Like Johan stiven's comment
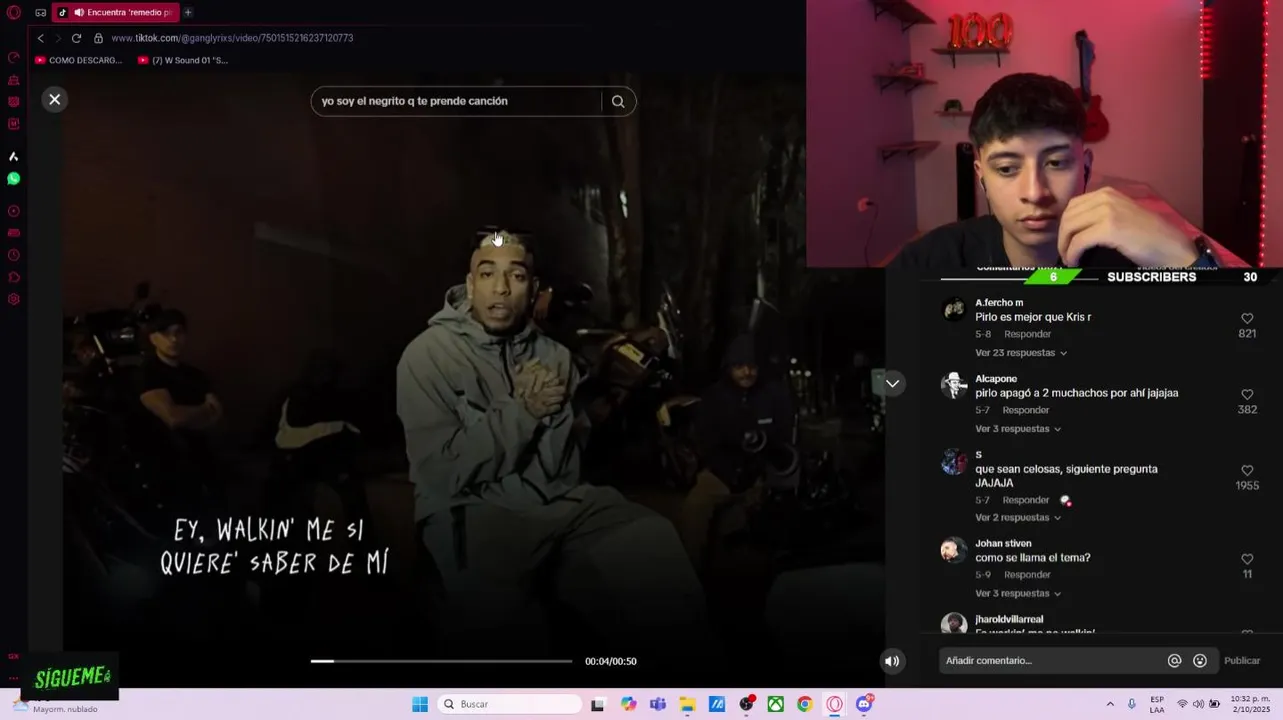 pos(1247,559)
